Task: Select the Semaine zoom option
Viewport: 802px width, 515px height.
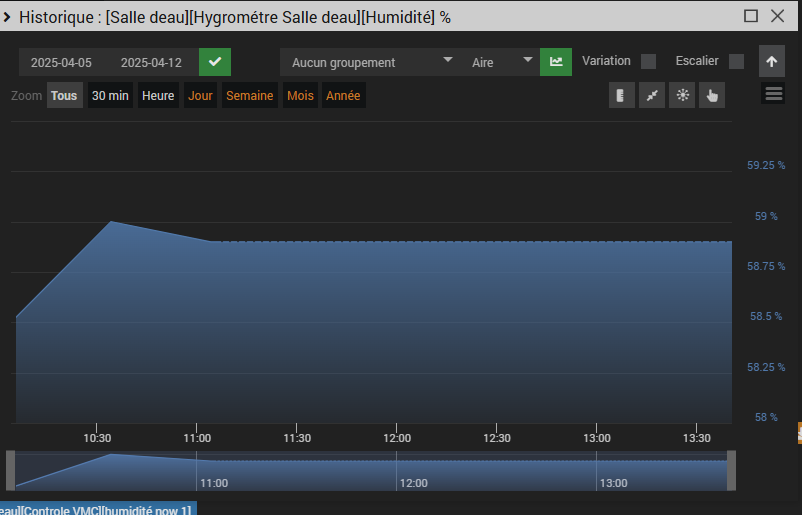Action: click(x=250, y=95)
